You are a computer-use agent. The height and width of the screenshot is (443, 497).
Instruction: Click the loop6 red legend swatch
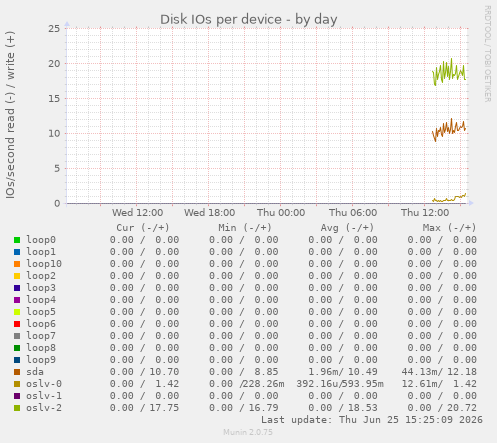click(17, 324)
